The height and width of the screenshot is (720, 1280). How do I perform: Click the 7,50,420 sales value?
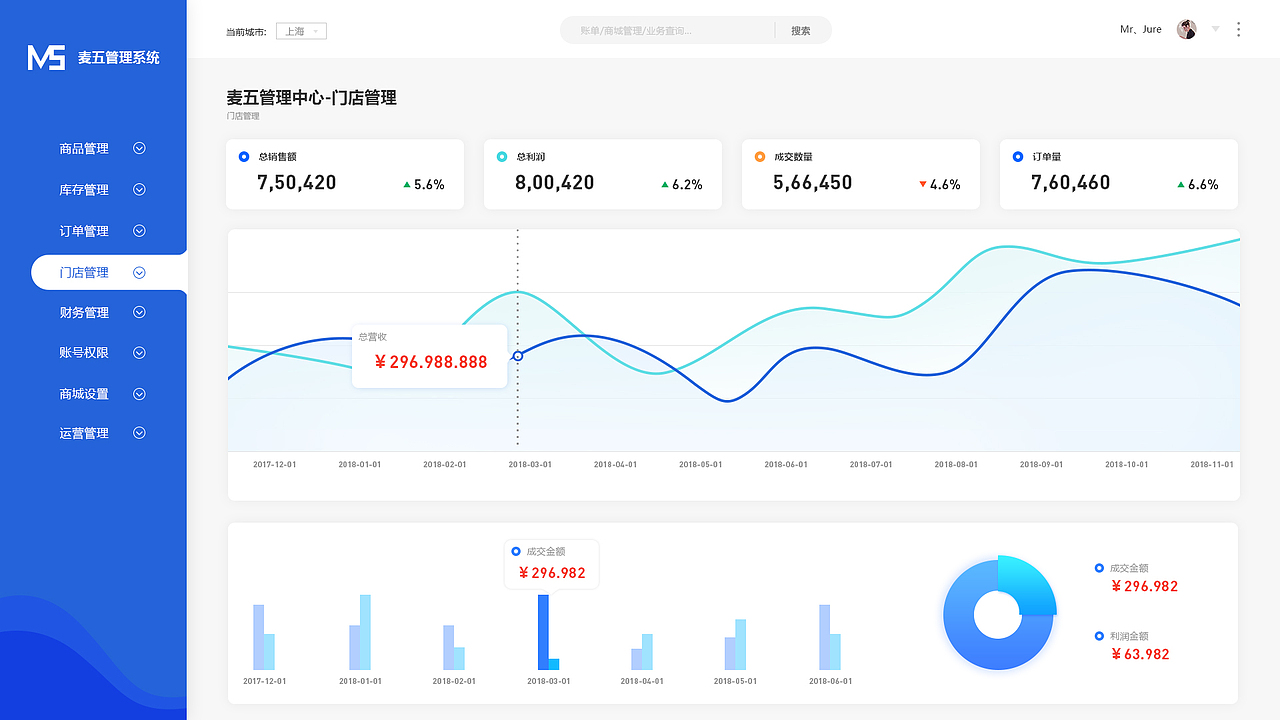(297, 183)
